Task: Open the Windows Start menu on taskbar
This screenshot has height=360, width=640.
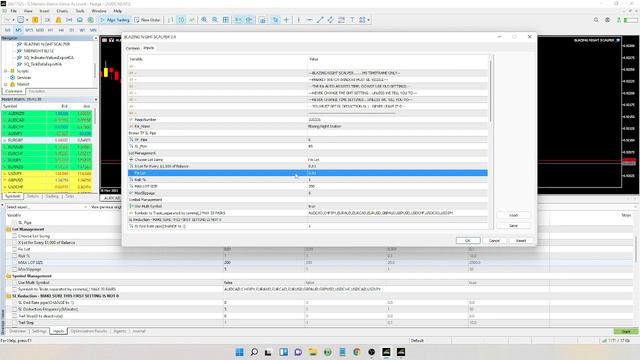Action: [x=240, y=352]
